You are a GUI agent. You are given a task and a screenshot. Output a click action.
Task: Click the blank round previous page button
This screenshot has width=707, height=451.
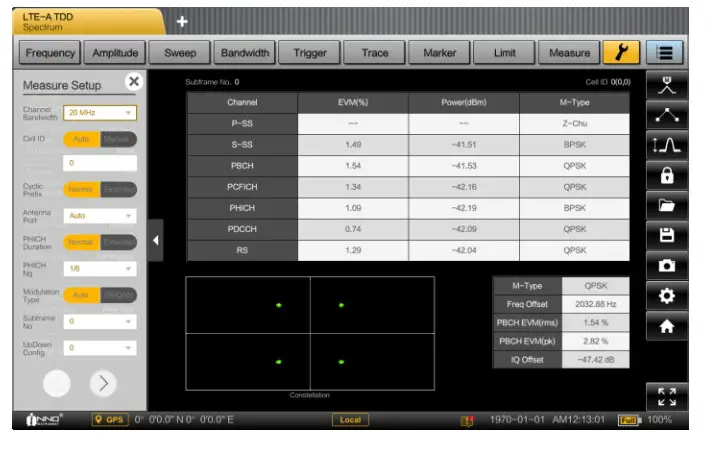(x=56, y=383)
